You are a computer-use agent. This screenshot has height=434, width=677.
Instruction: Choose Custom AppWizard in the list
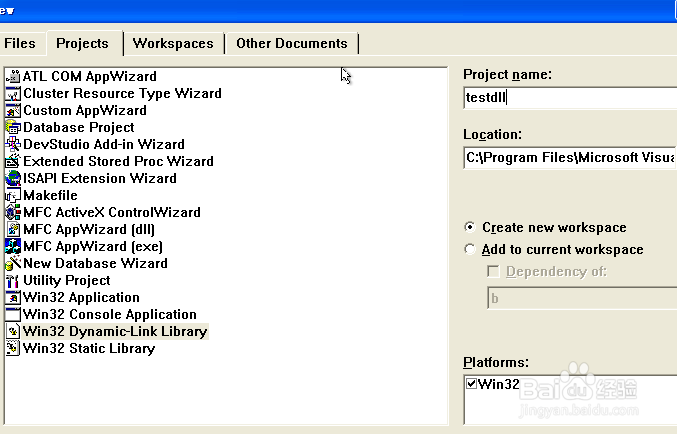tap(85, 110)
